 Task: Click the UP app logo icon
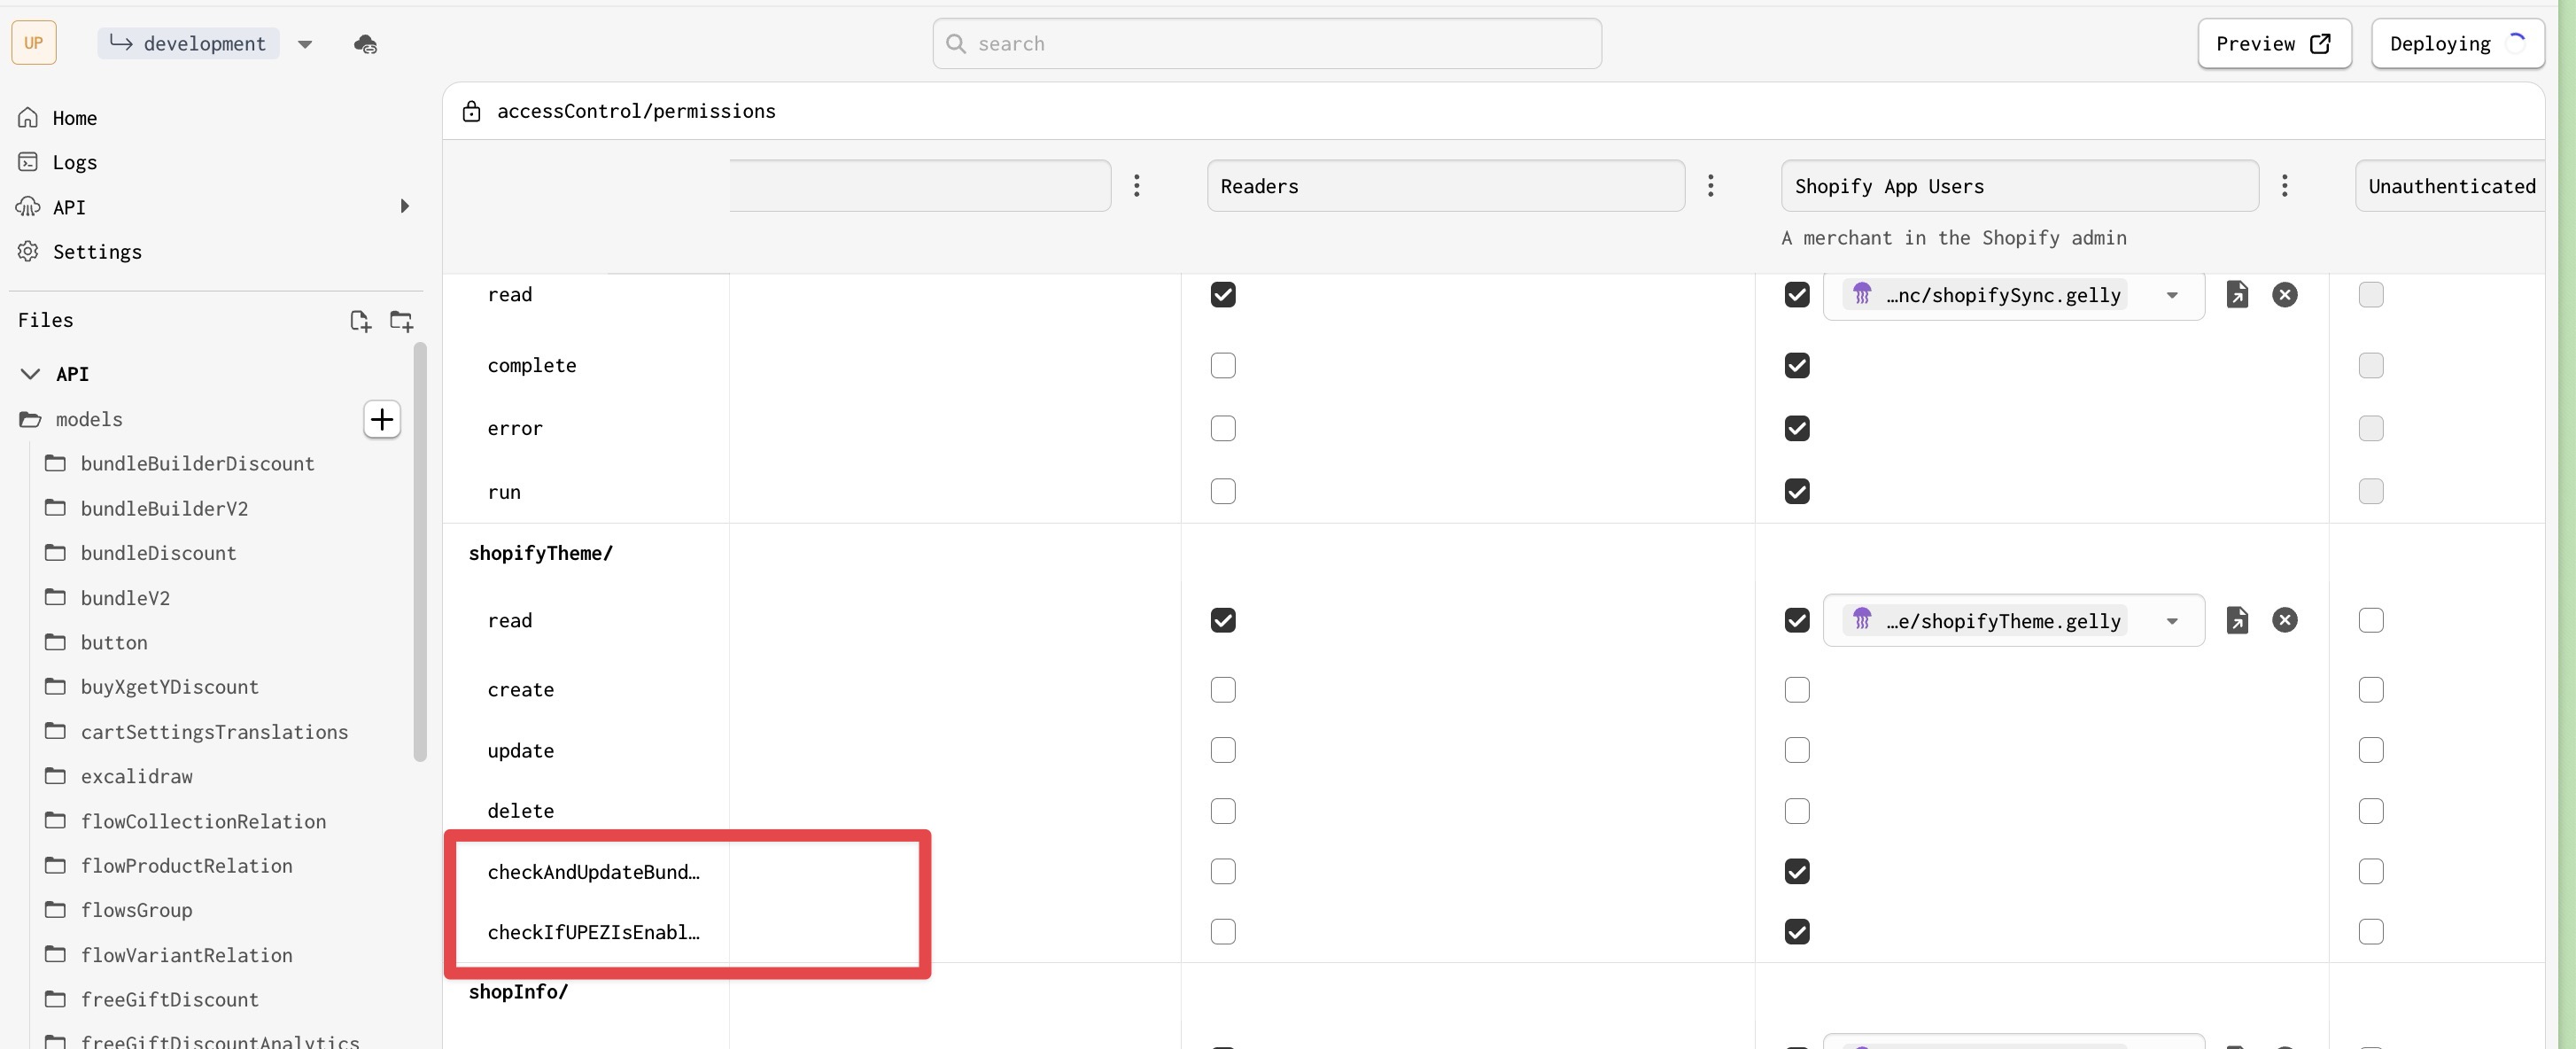click(34, 44)
